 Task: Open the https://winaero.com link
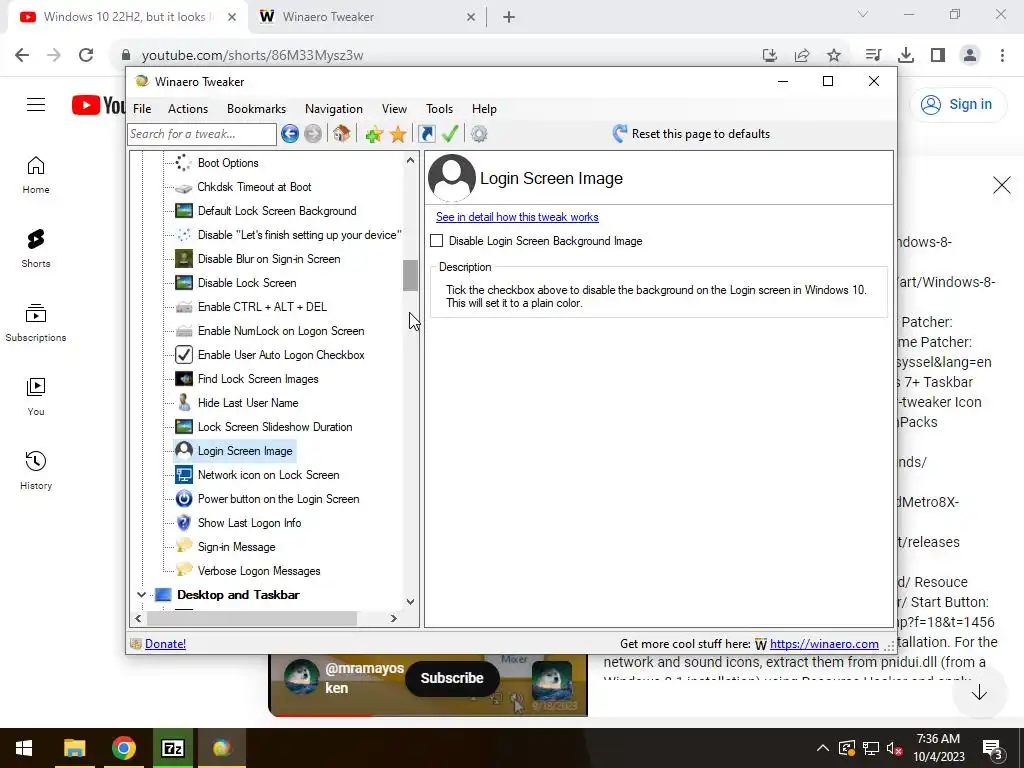[824, 644]
